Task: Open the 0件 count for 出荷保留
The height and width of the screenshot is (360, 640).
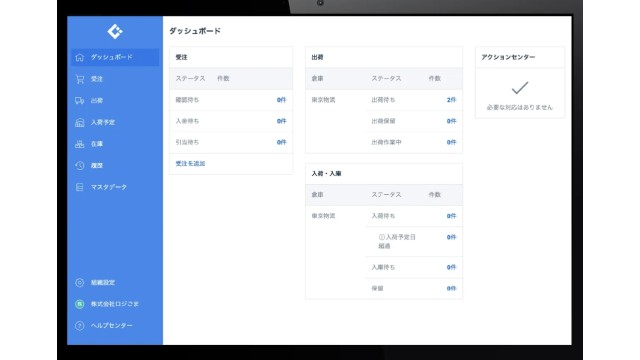Action: pyautogui.click(x=451, y=121)
